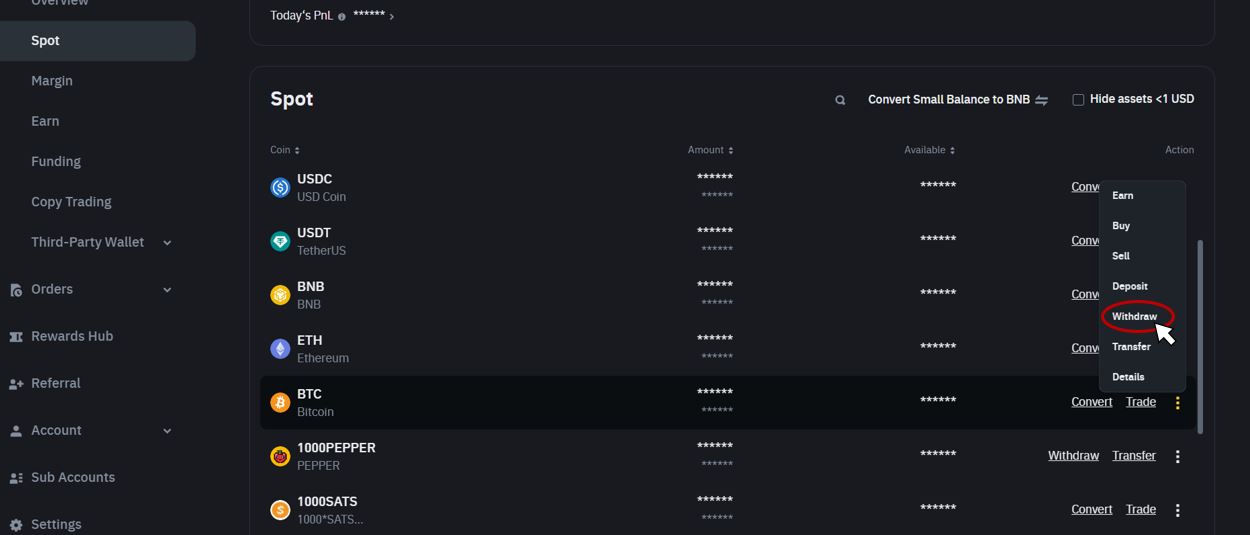
Task: Click the Rewards Hub sidebar icon
Action: (16, 337)
